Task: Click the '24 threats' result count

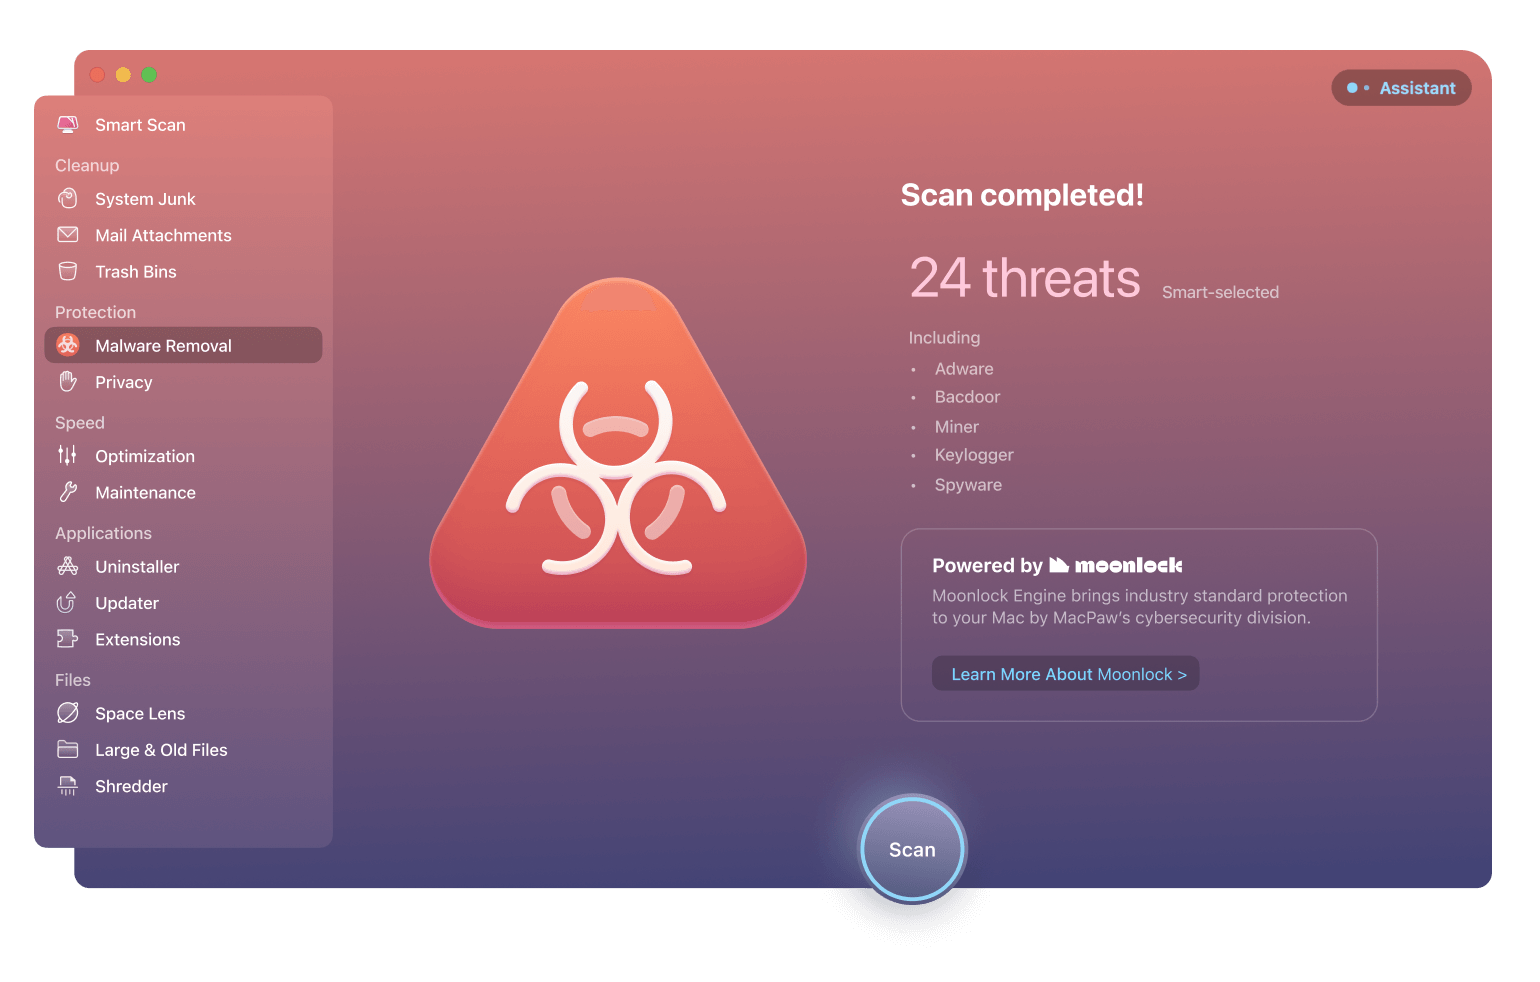Action: (x=1025, y=277)
